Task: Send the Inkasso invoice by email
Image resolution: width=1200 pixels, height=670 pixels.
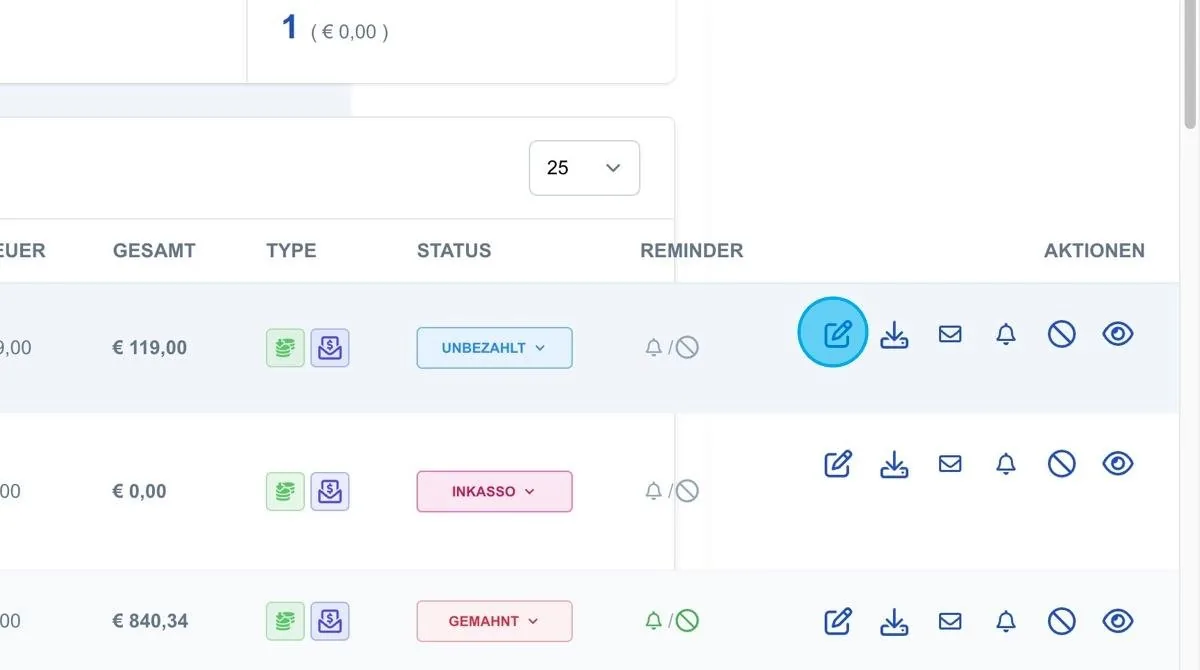Action: 950,463
